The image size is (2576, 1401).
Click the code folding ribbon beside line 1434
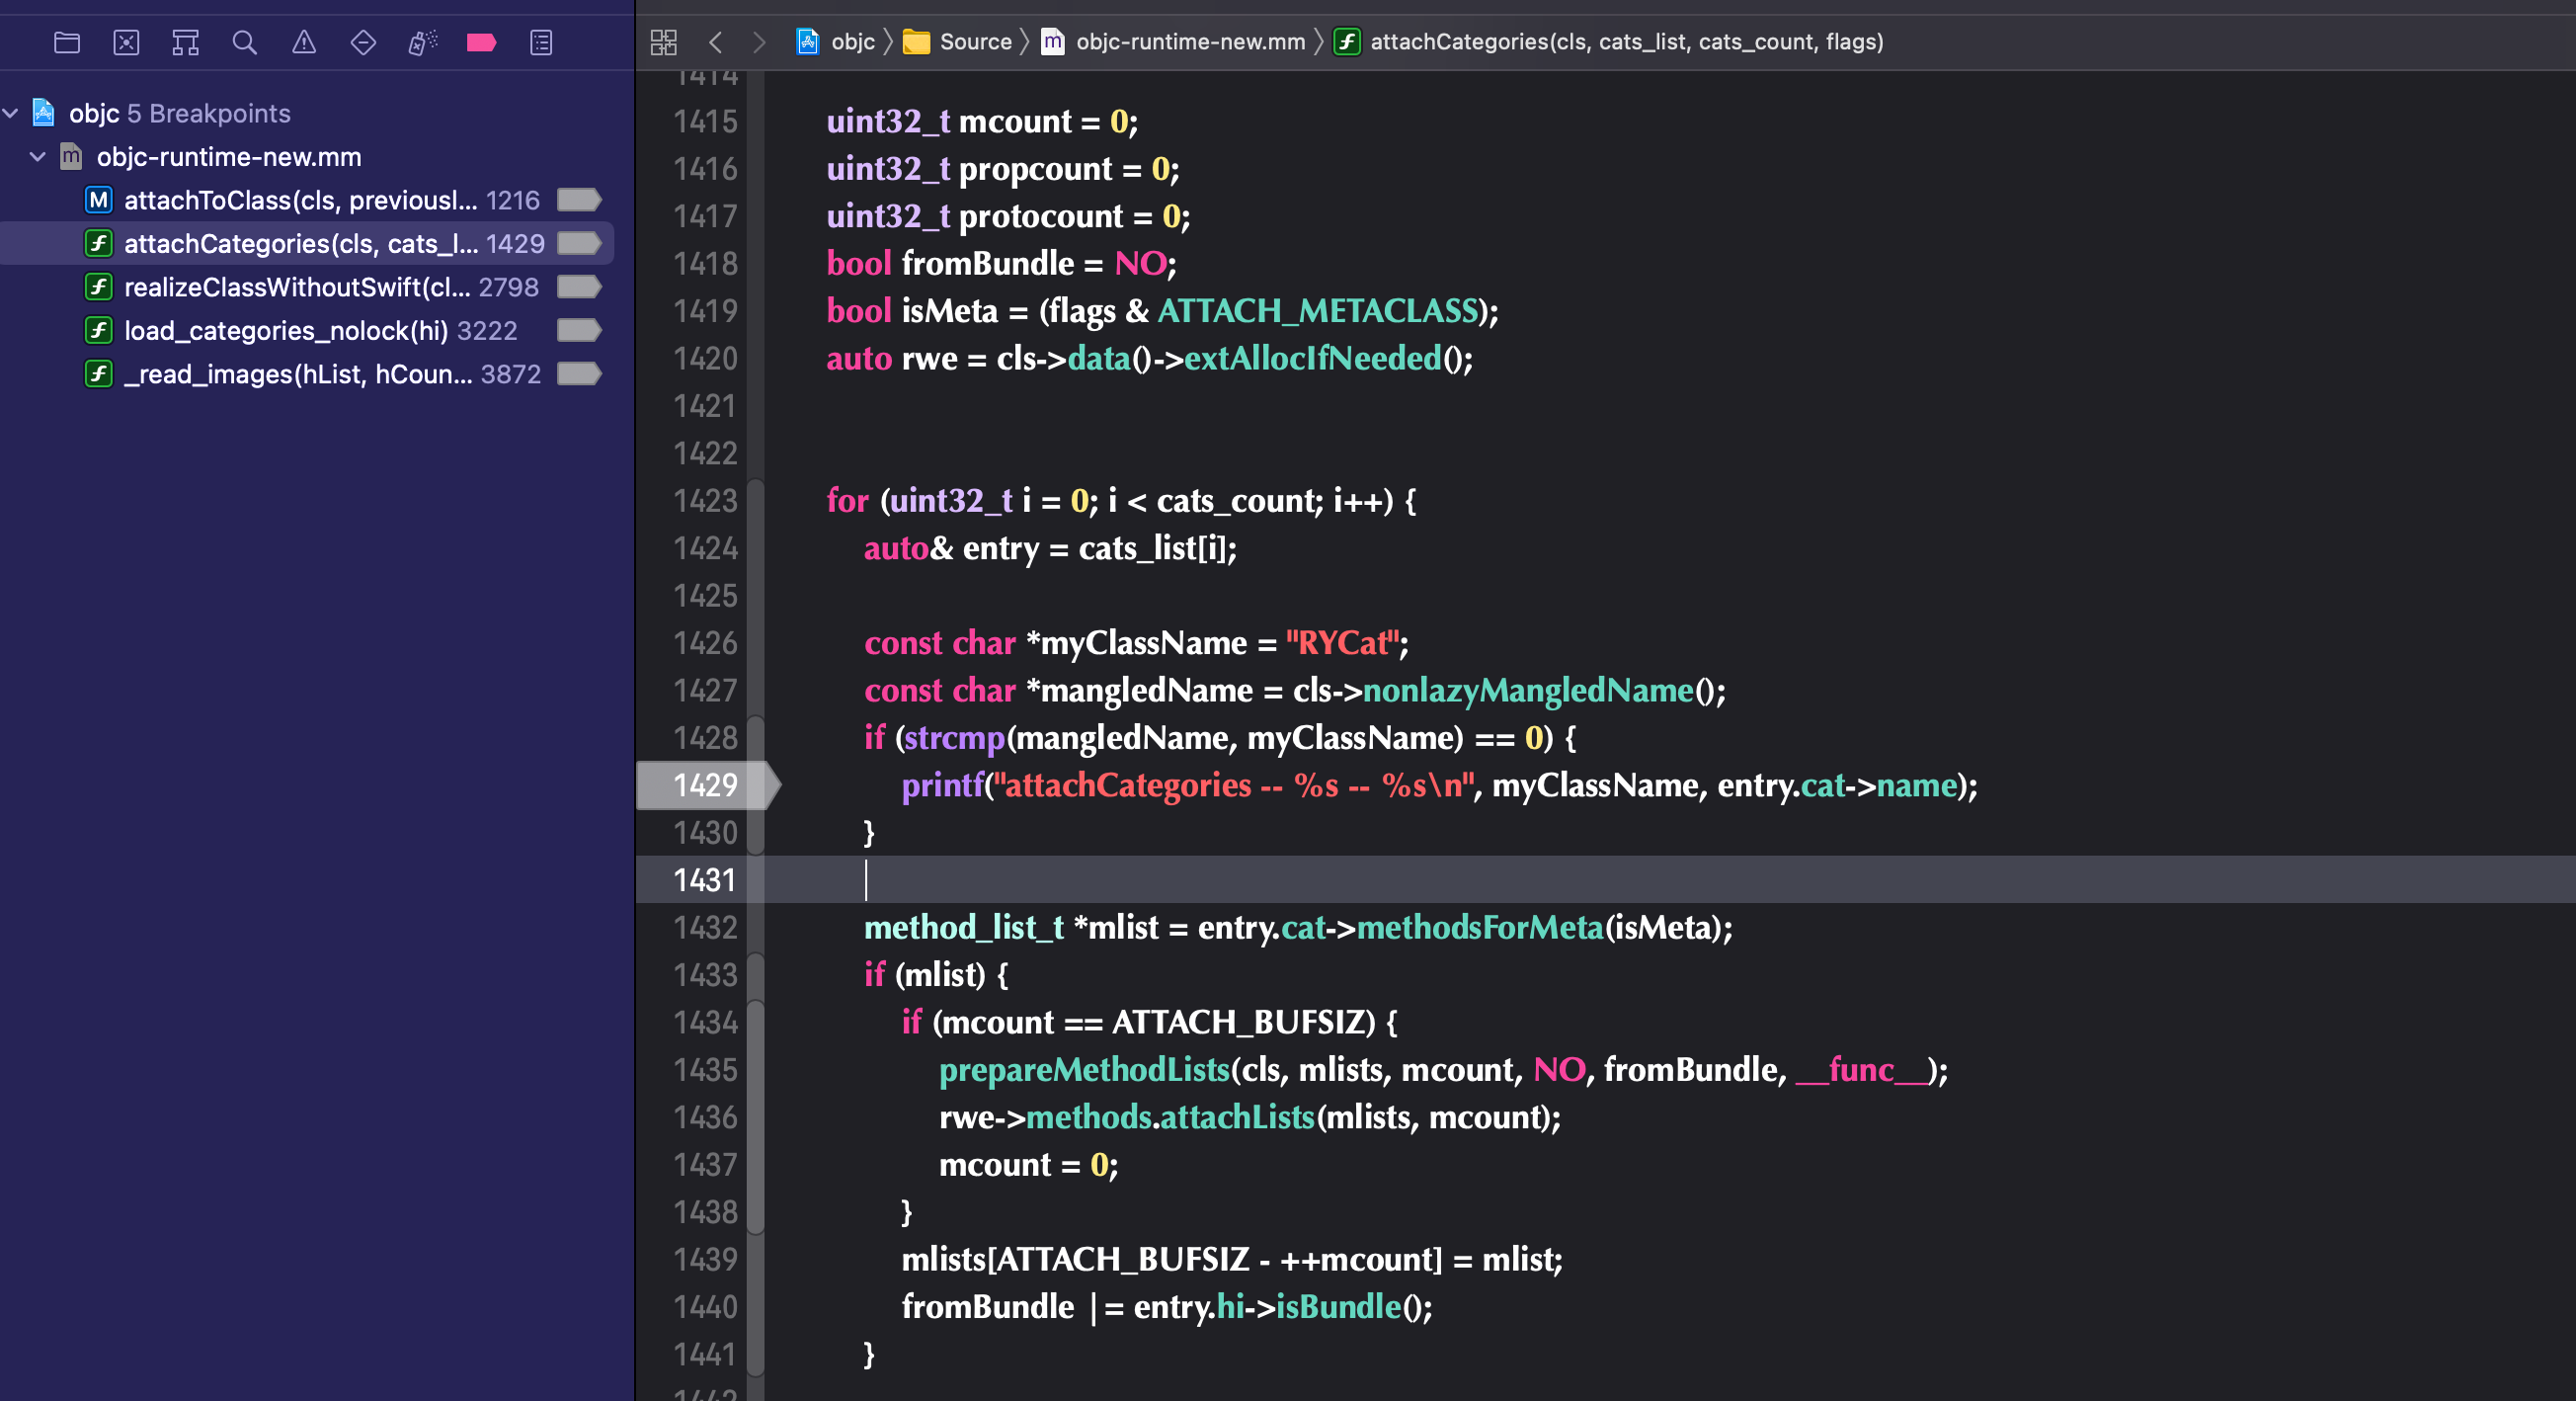coord(756,1022)
